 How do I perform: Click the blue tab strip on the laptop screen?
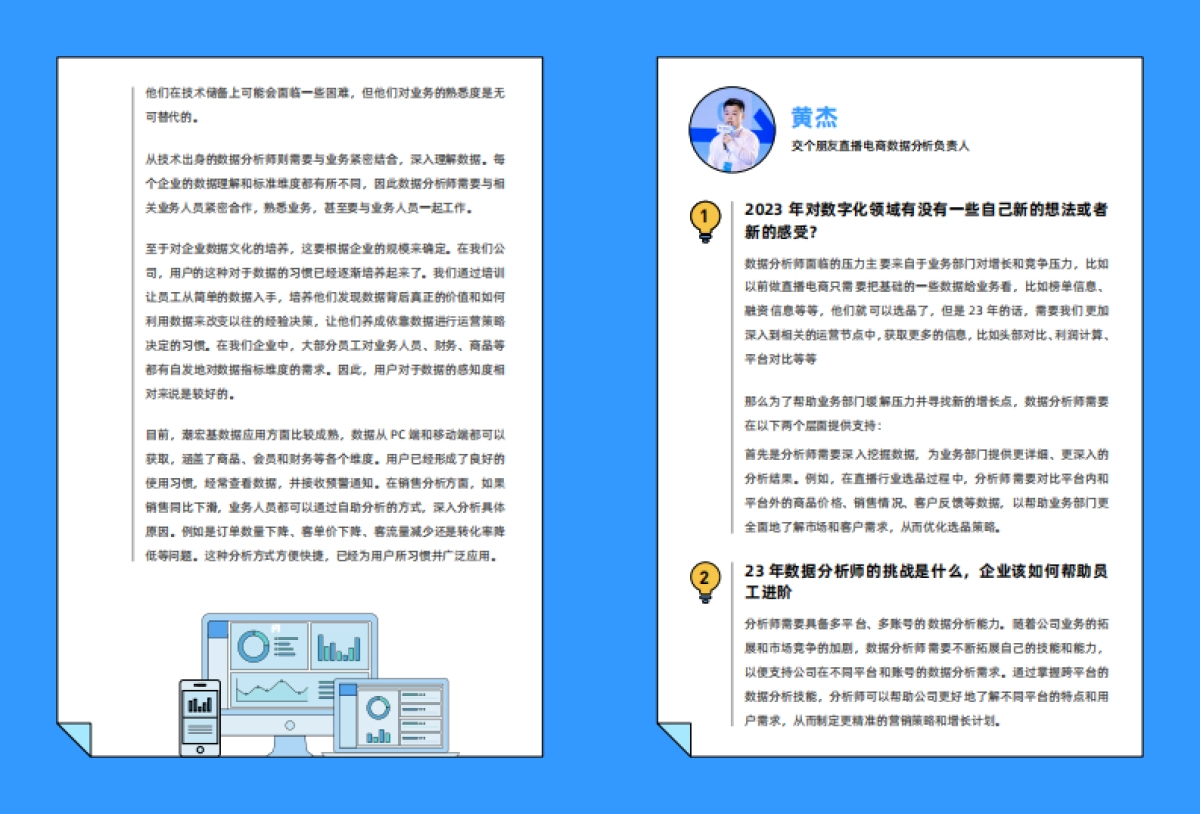pyautogui.click(x=347, y=689)
